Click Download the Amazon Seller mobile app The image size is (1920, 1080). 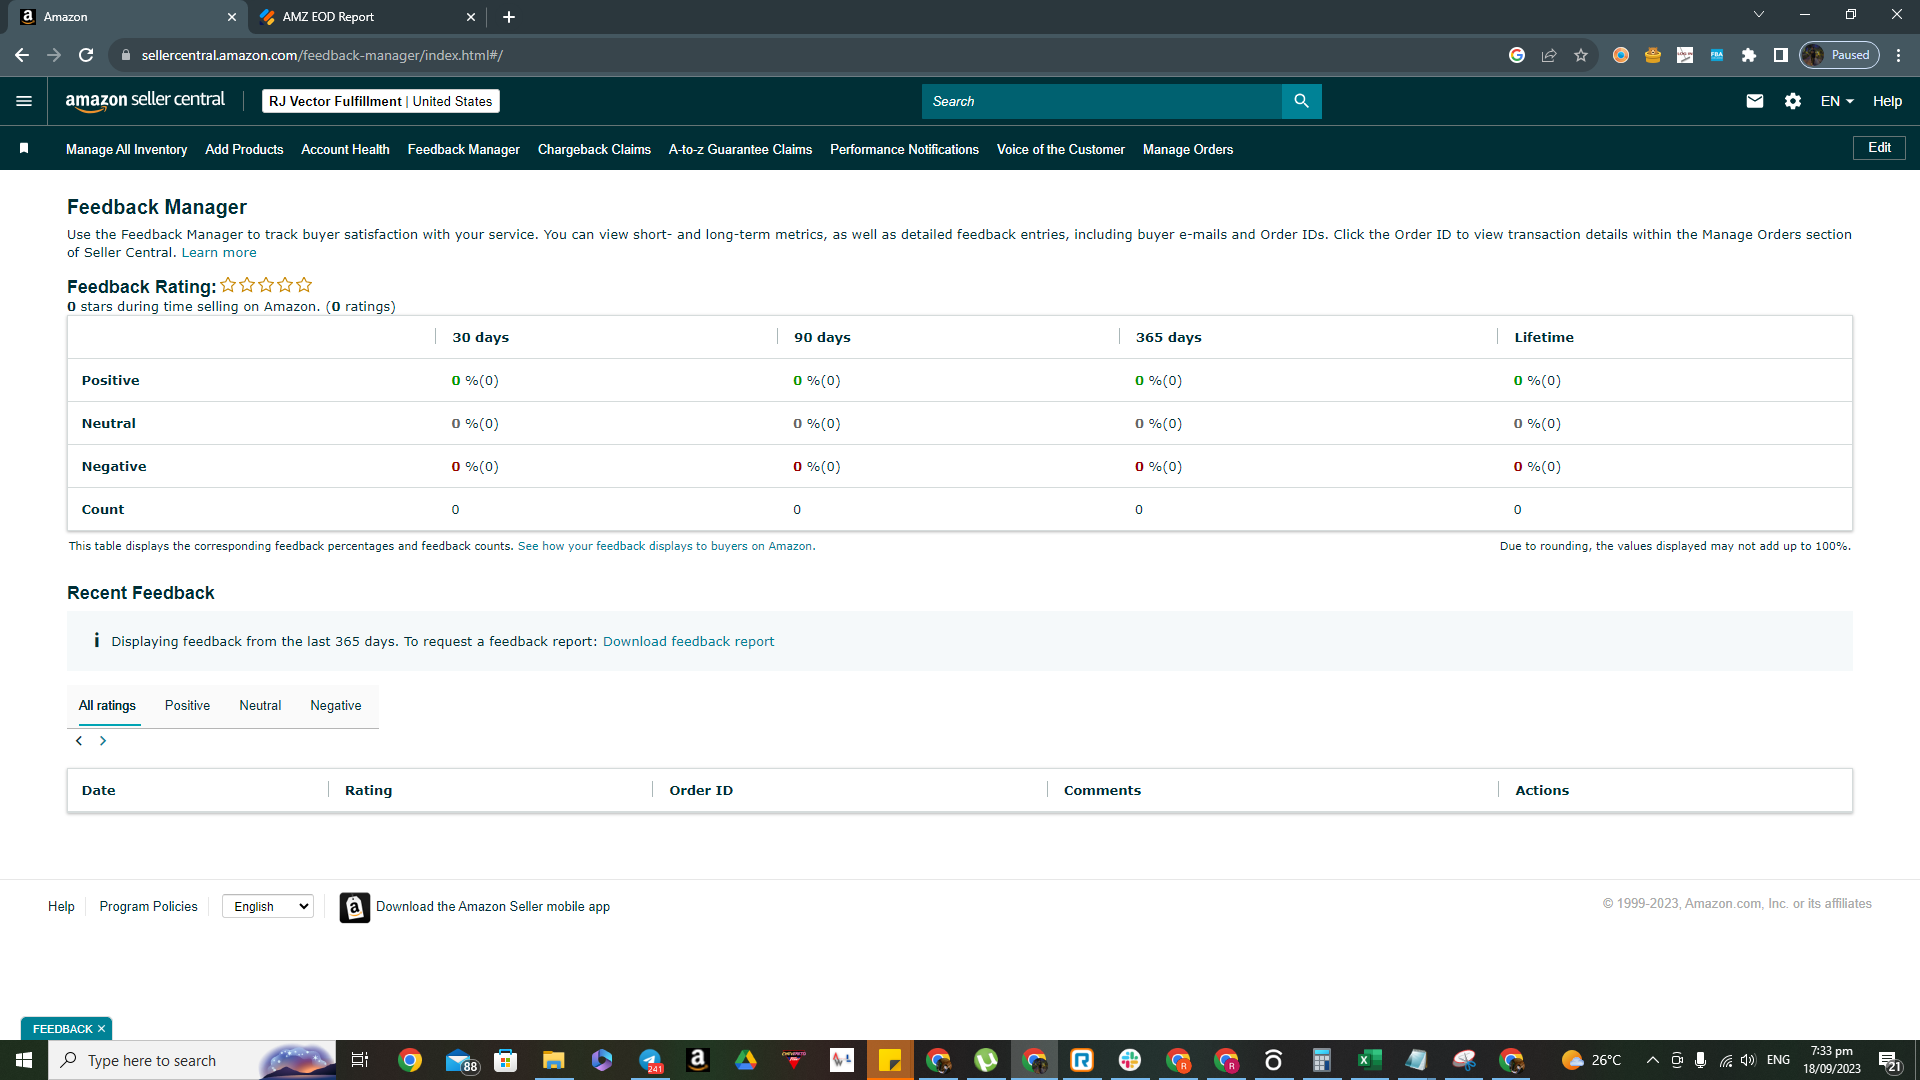[493, 907]
